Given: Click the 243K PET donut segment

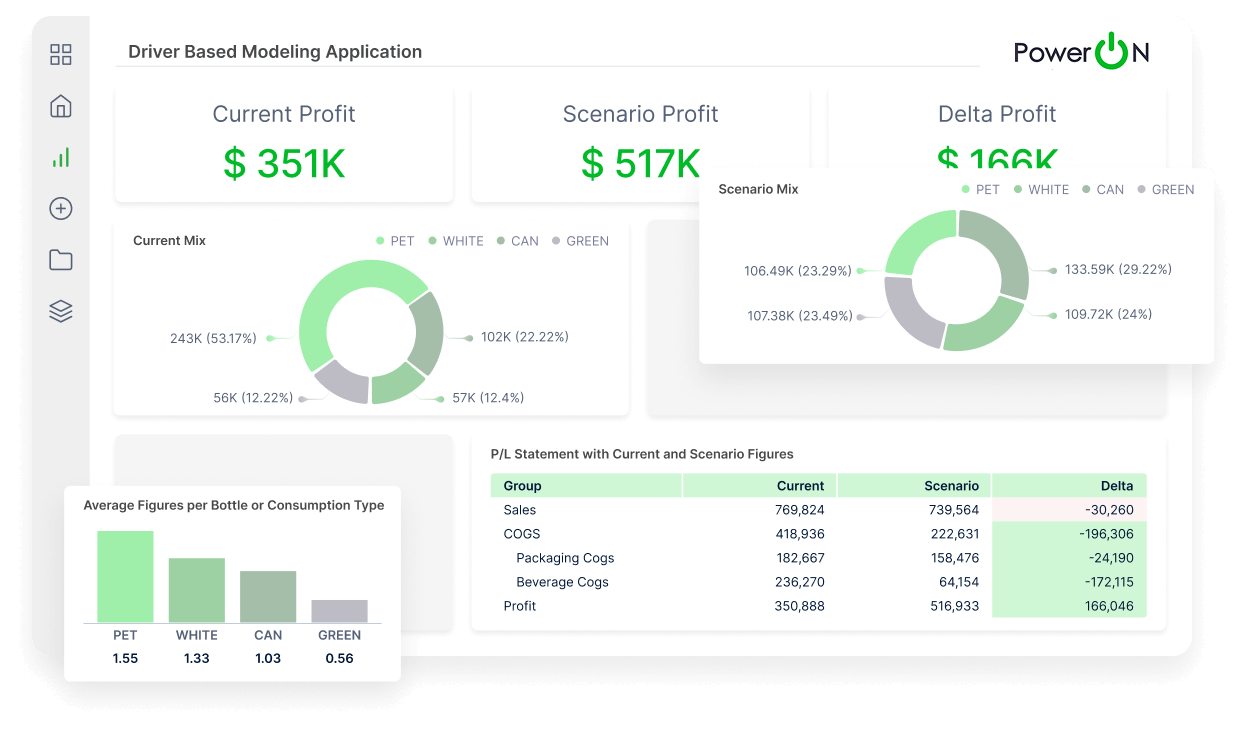Looking at the screenshot, I should (330, 315).
